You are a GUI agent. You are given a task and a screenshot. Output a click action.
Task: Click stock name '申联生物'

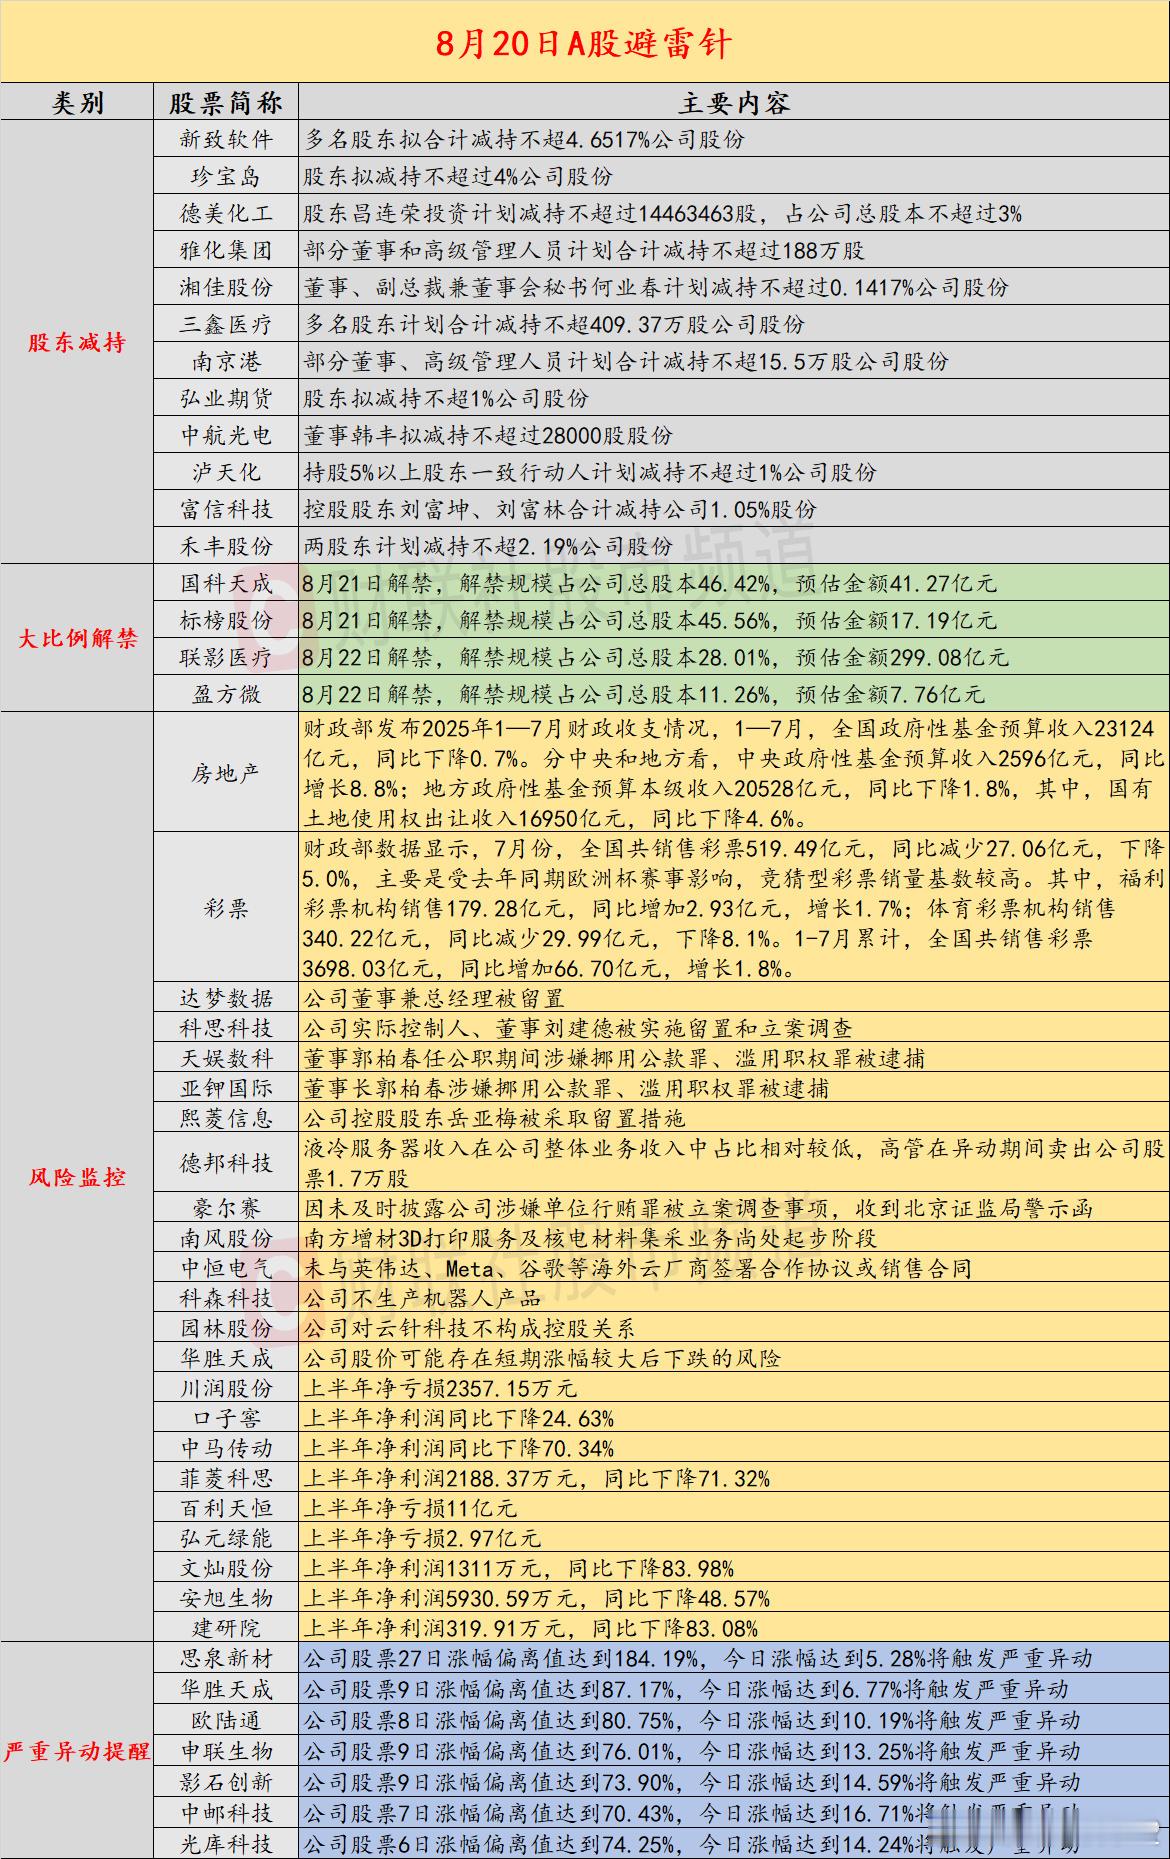(x=226, y=1752)
